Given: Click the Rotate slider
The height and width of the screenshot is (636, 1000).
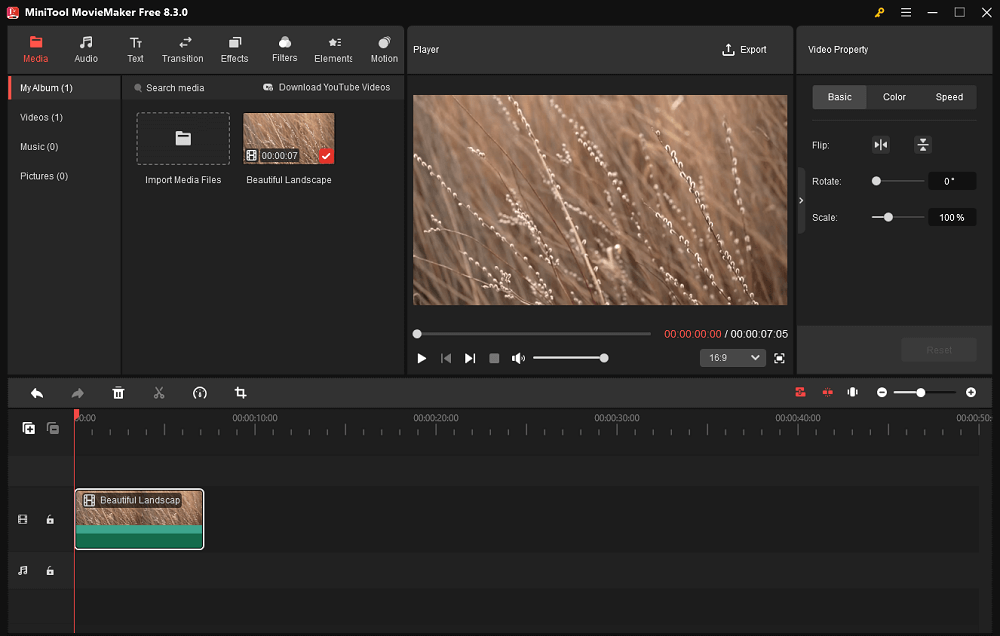Looking at the screenshot, I should click(898, 181).
